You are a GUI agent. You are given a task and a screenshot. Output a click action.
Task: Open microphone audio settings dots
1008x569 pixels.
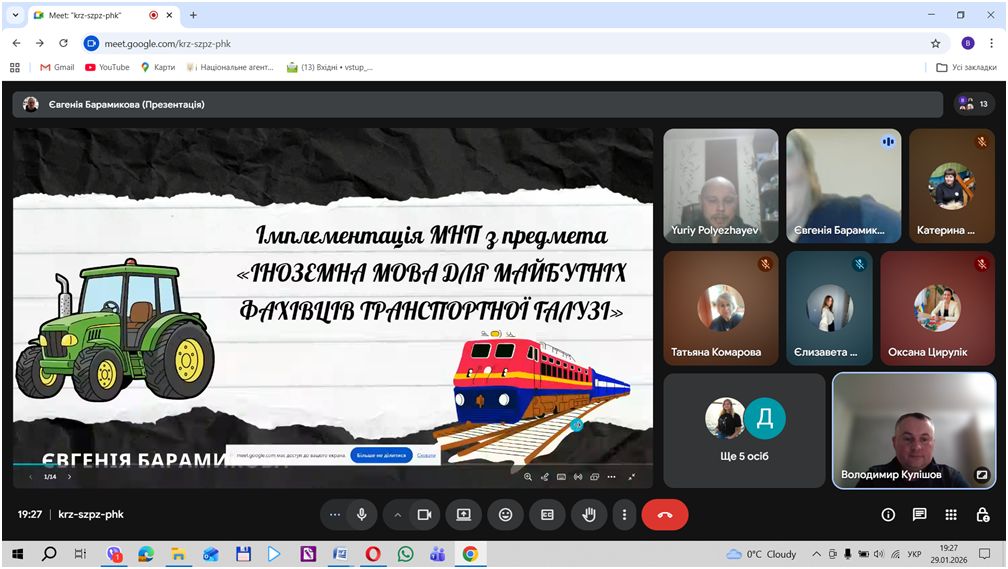[x=335, y=514]
